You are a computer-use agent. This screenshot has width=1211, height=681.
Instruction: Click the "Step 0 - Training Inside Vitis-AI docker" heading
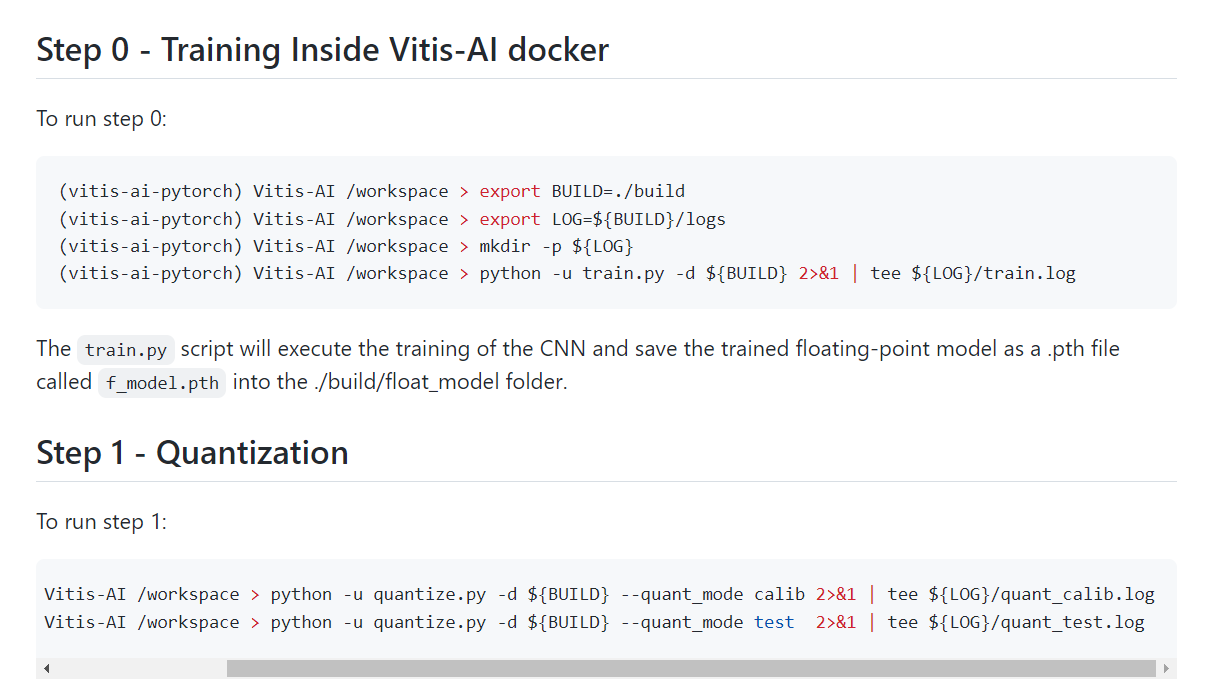coord(322,49)
